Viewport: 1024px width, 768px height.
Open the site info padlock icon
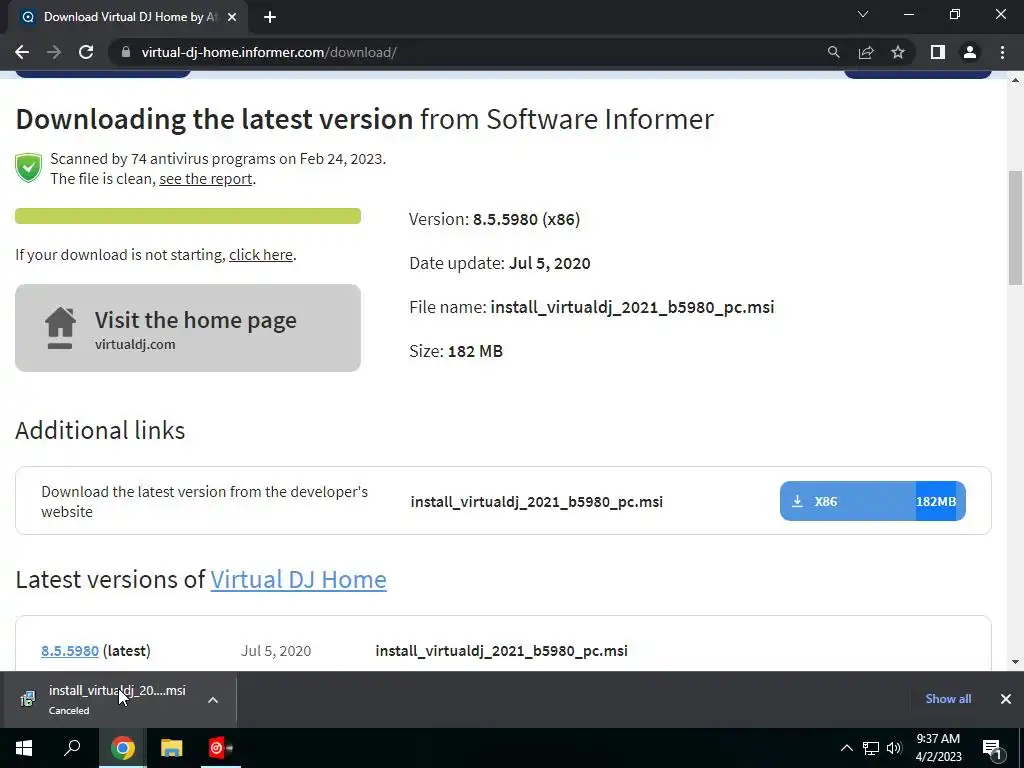(125, 52)
